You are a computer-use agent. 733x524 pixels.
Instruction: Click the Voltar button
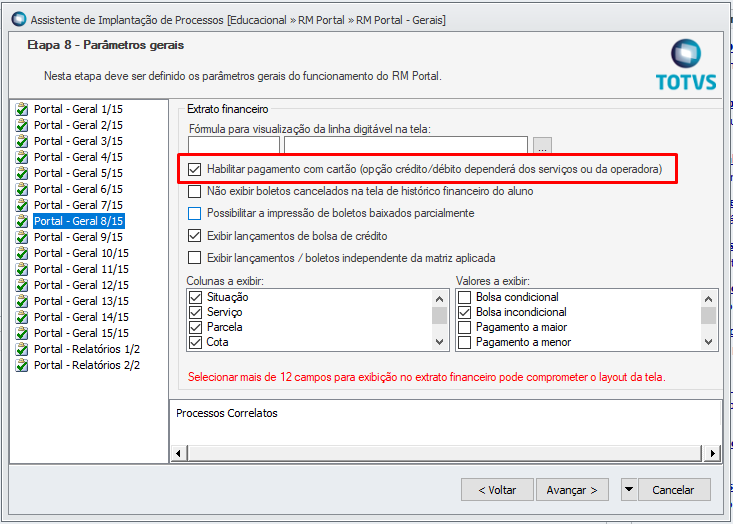(497, 489)
